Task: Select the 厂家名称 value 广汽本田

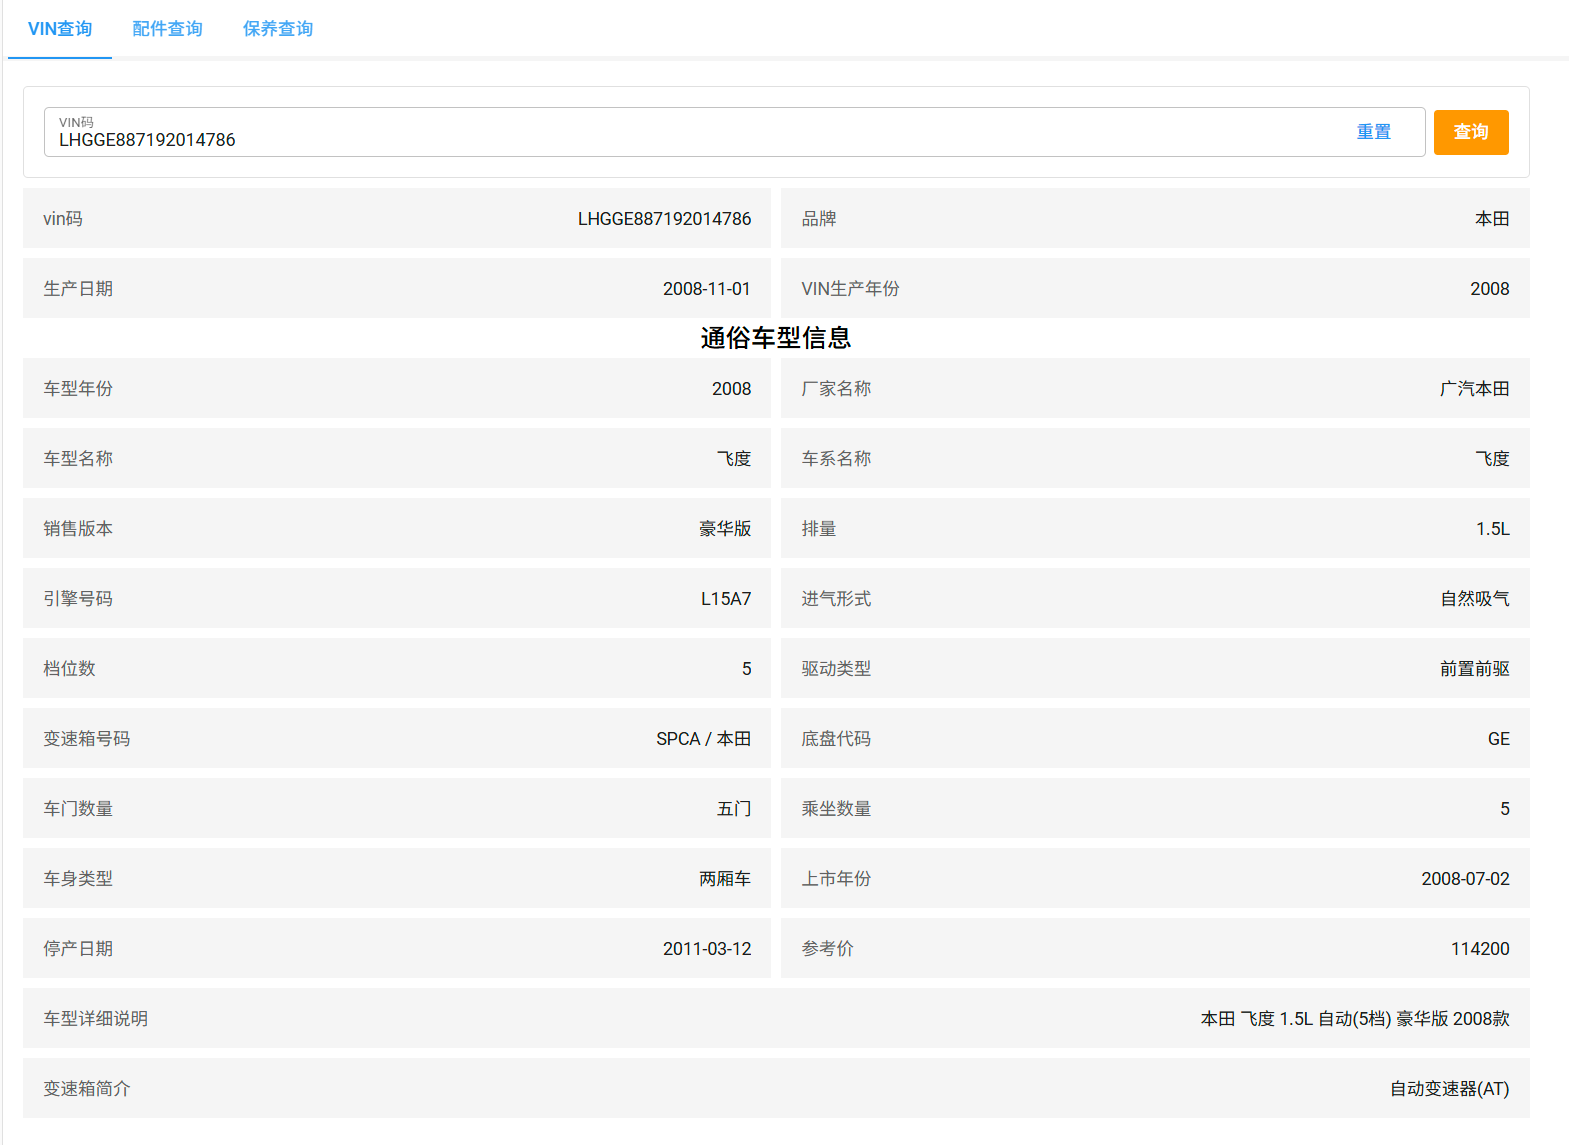Action: pyautogui.click(x=1475, y=389)
